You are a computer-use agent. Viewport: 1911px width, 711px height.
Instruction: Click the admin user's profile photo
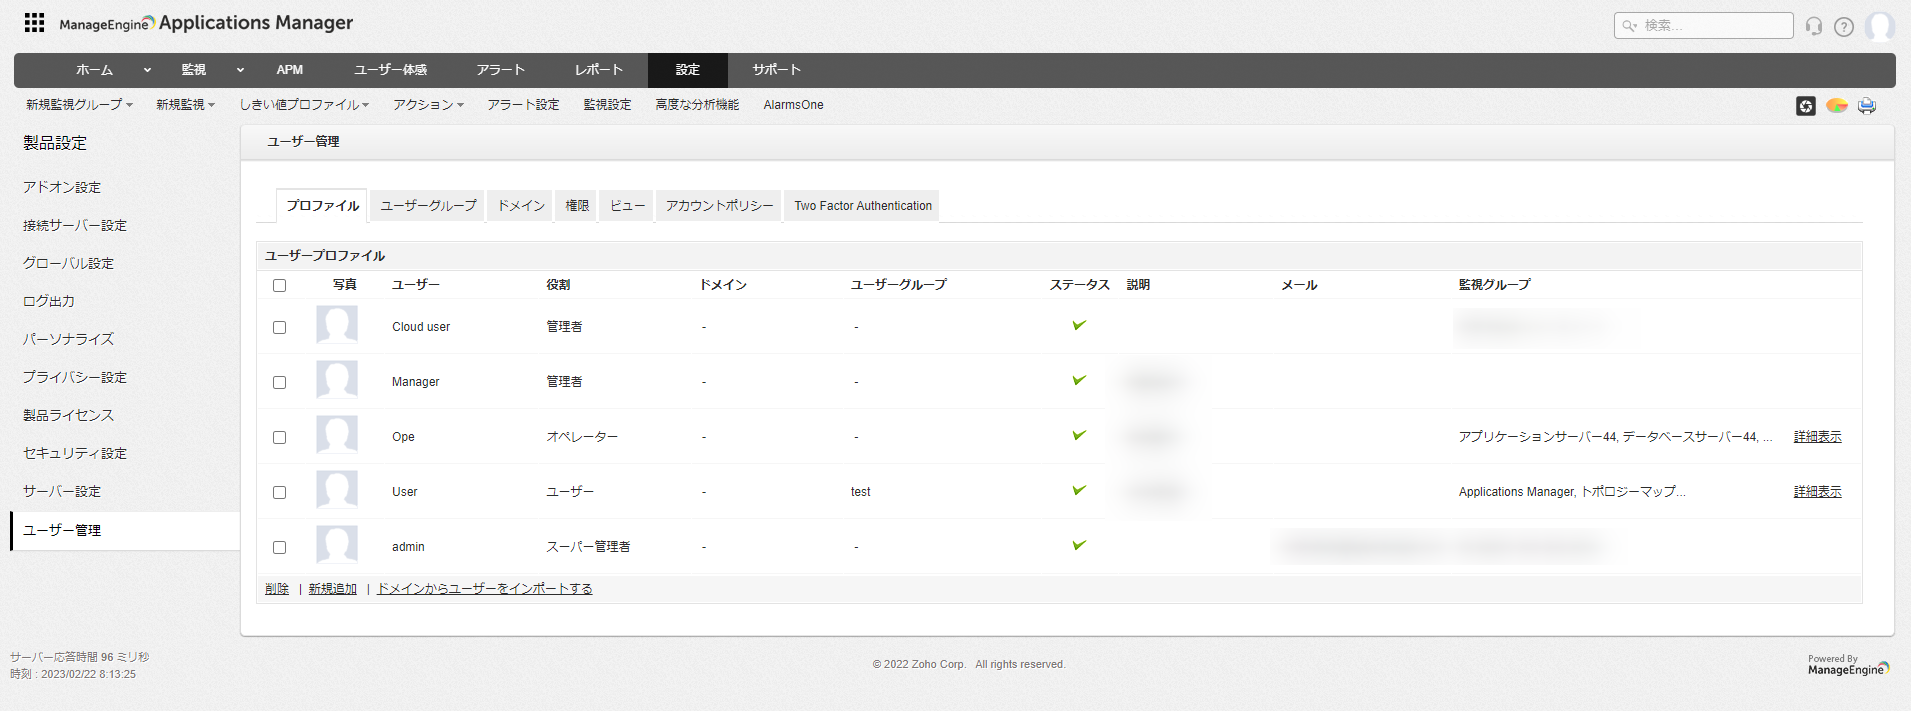(337, 546)
